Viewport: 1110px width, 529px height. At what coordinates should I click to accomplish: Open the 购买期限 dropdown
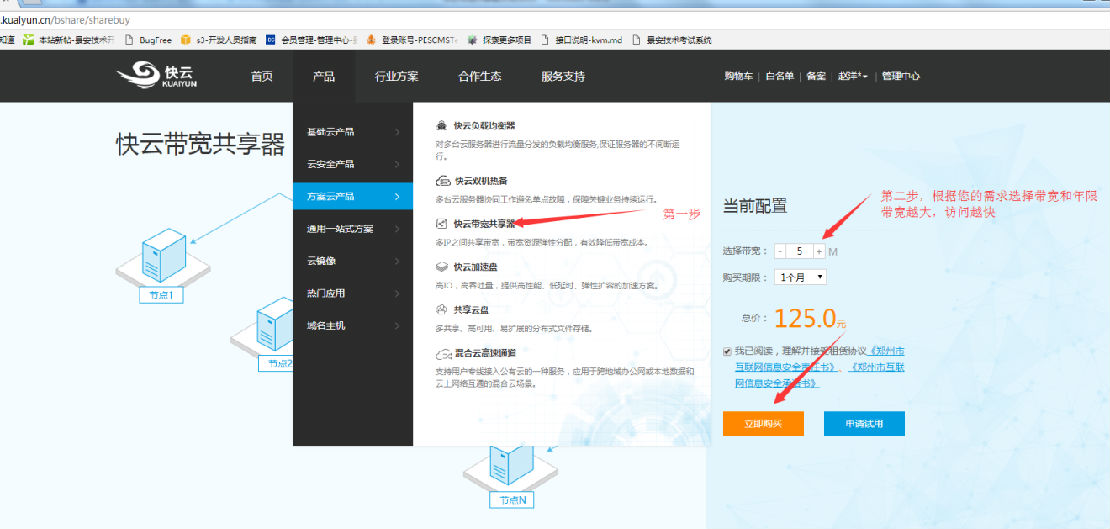pyautogui.click(x=800, y=276)
